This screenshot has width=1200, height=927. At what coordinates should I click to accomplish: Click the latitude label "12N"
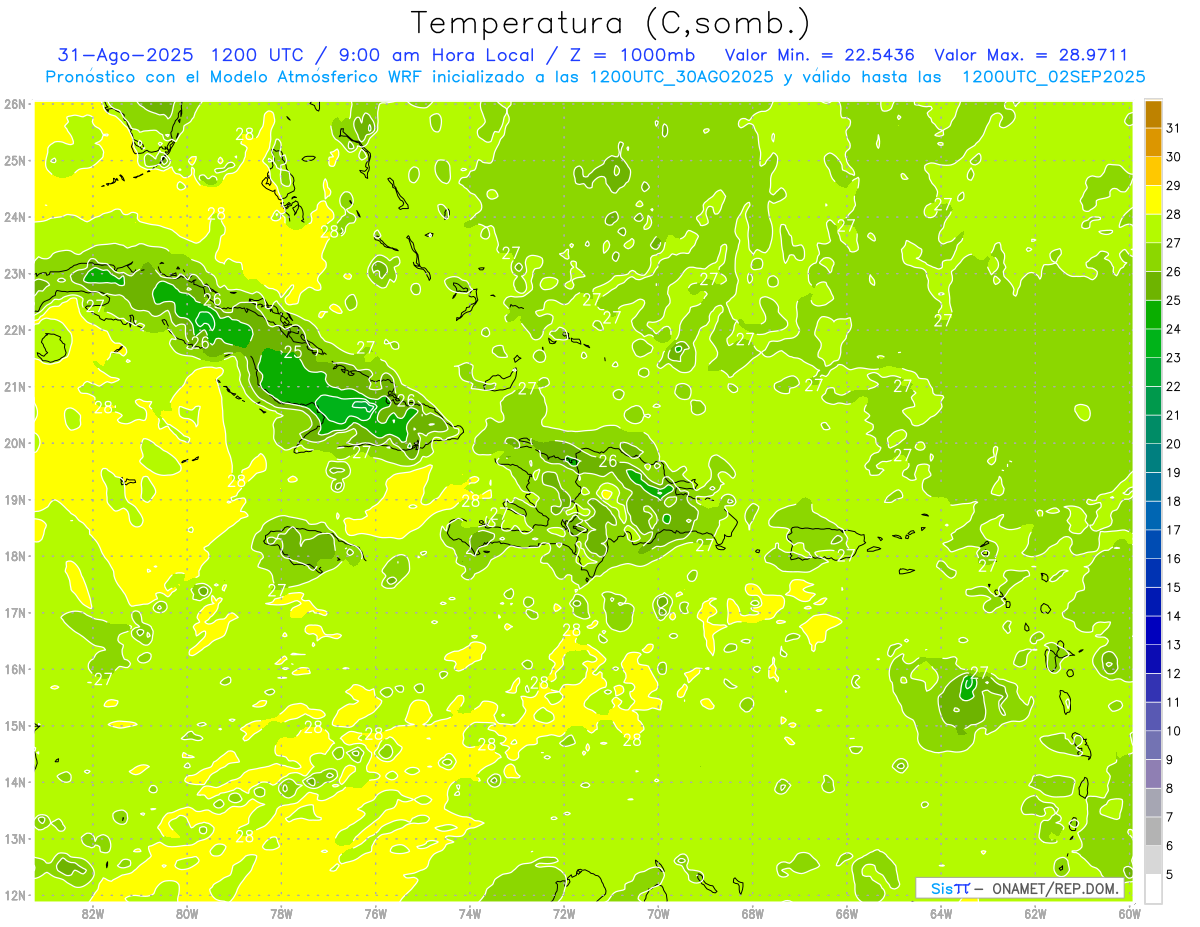[14, 895]
